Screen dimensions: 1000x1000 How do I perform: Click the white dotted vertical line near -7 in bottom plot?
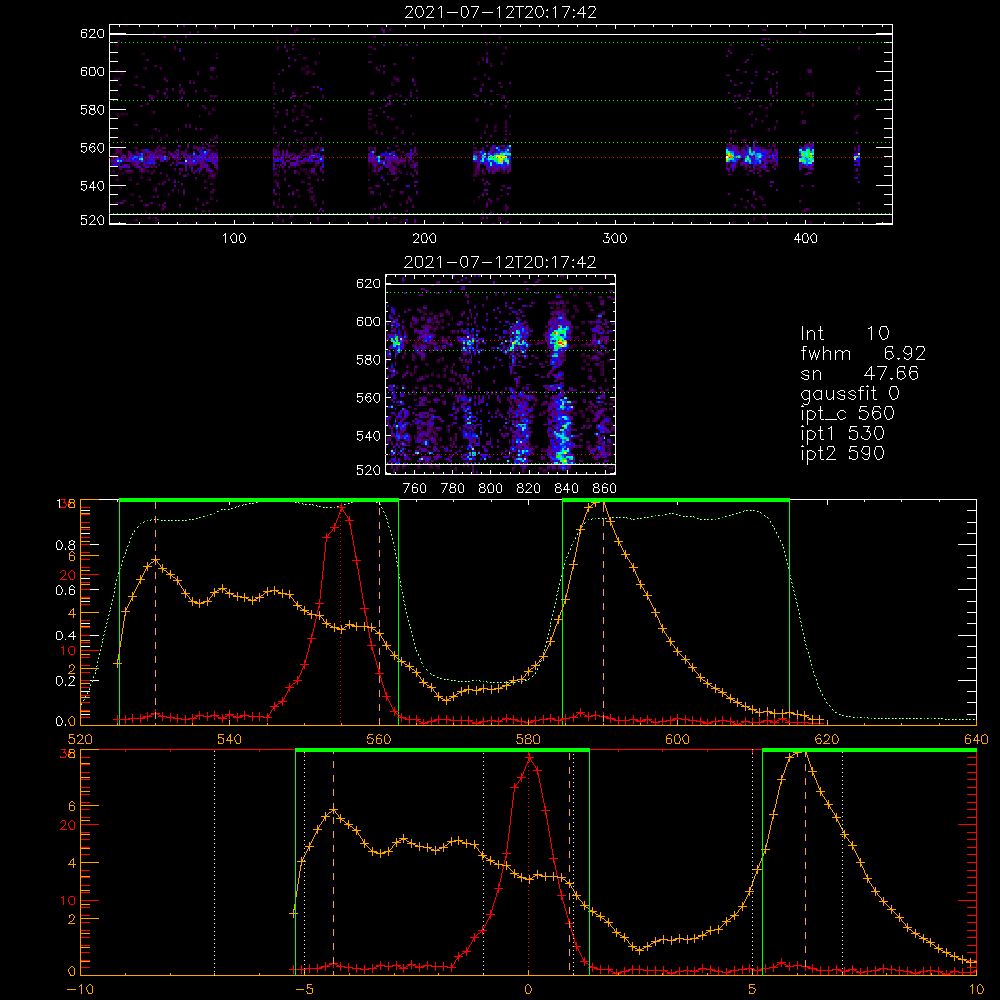(214, 862)
